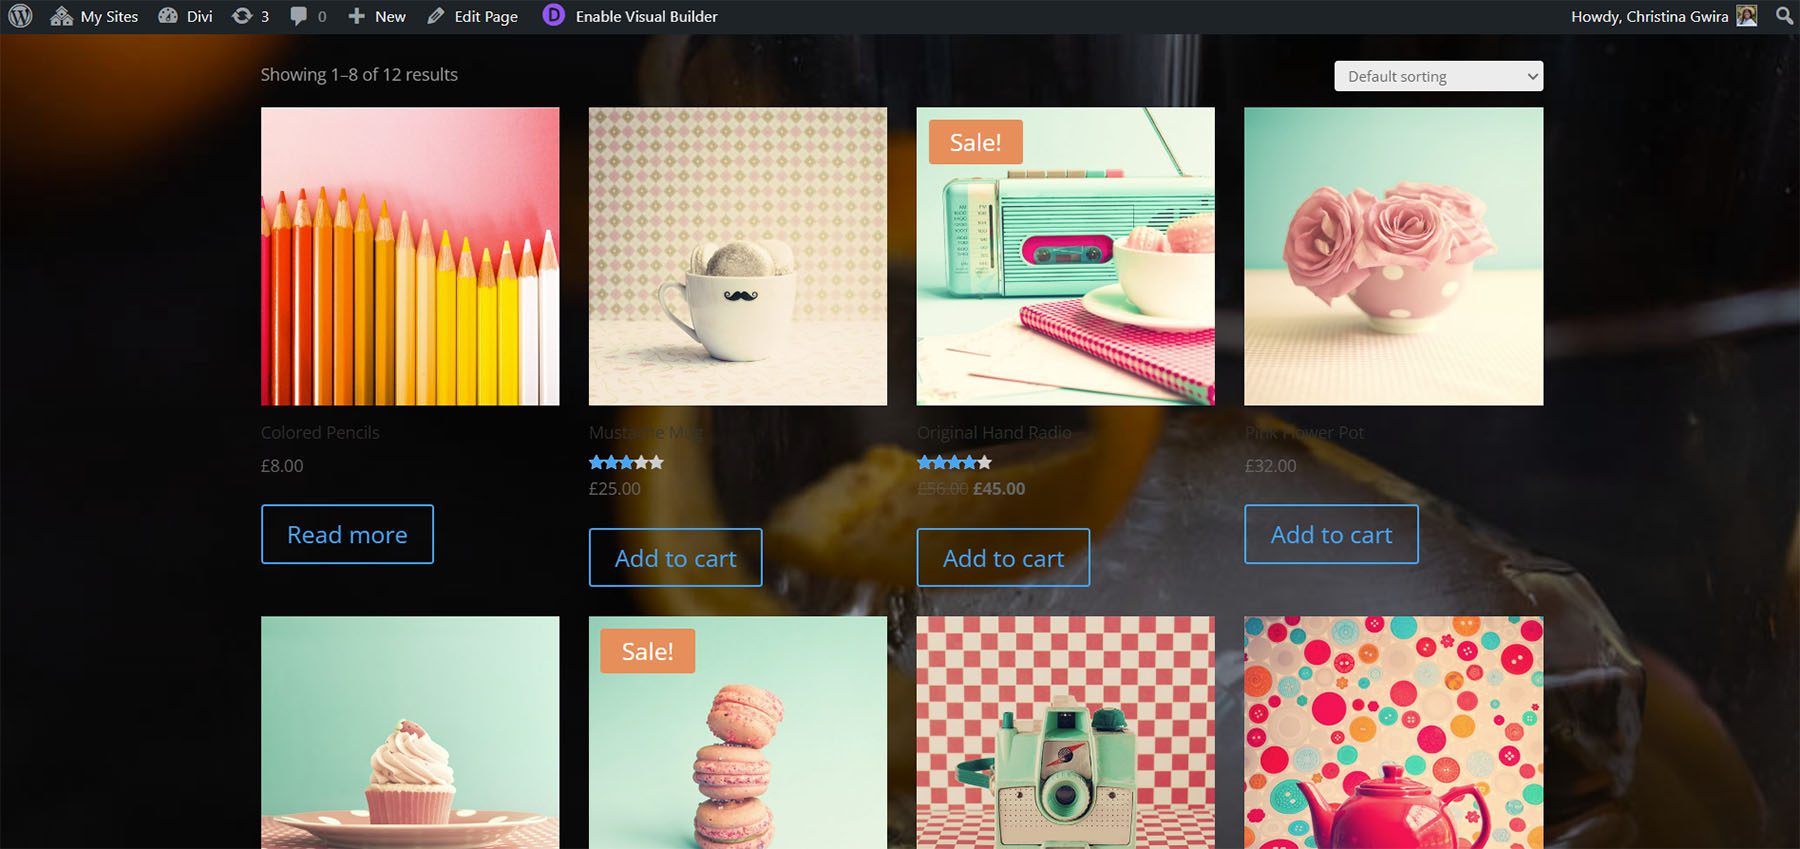
Task: Open the red teapot product image
Action: (1394, 732)
